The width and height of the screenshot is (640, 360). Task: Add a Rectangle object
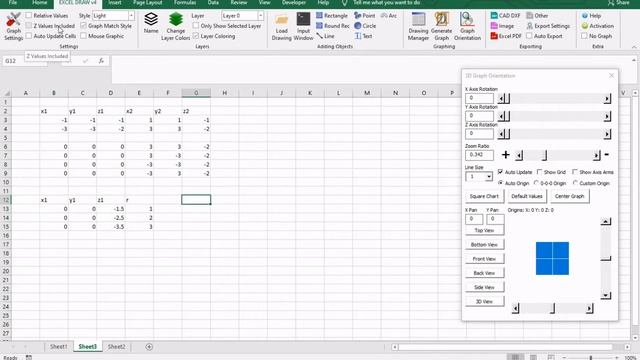tap(332, 16)
